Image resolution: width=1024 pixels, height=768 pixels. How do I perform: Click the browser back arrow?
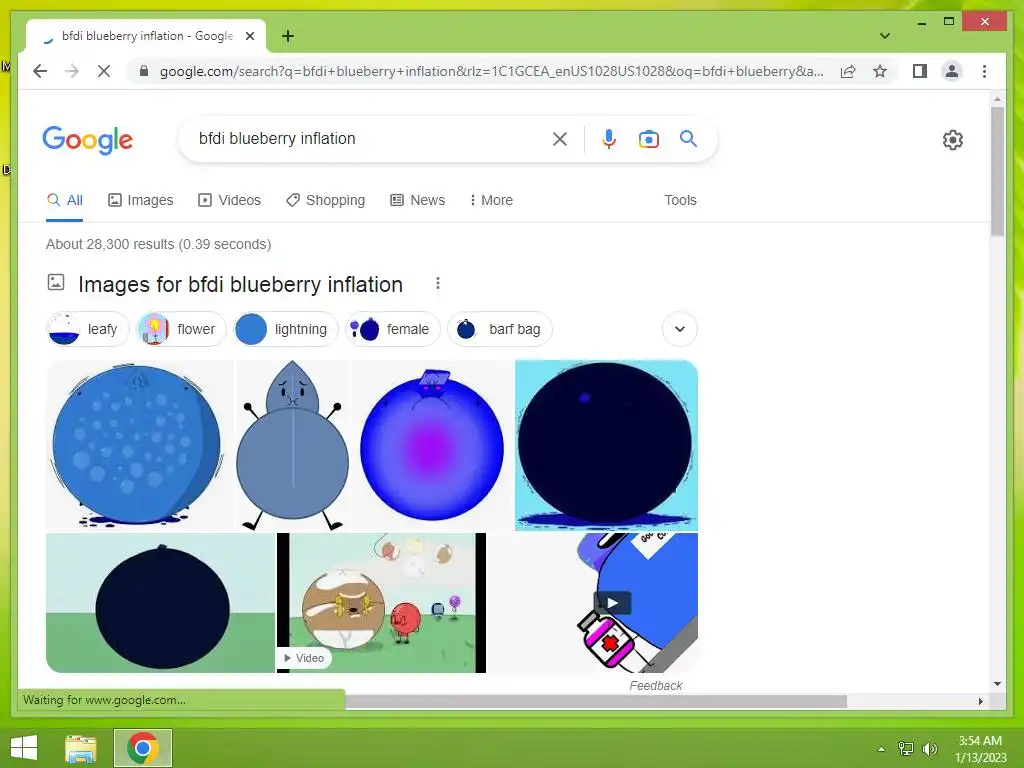point(40,71)
